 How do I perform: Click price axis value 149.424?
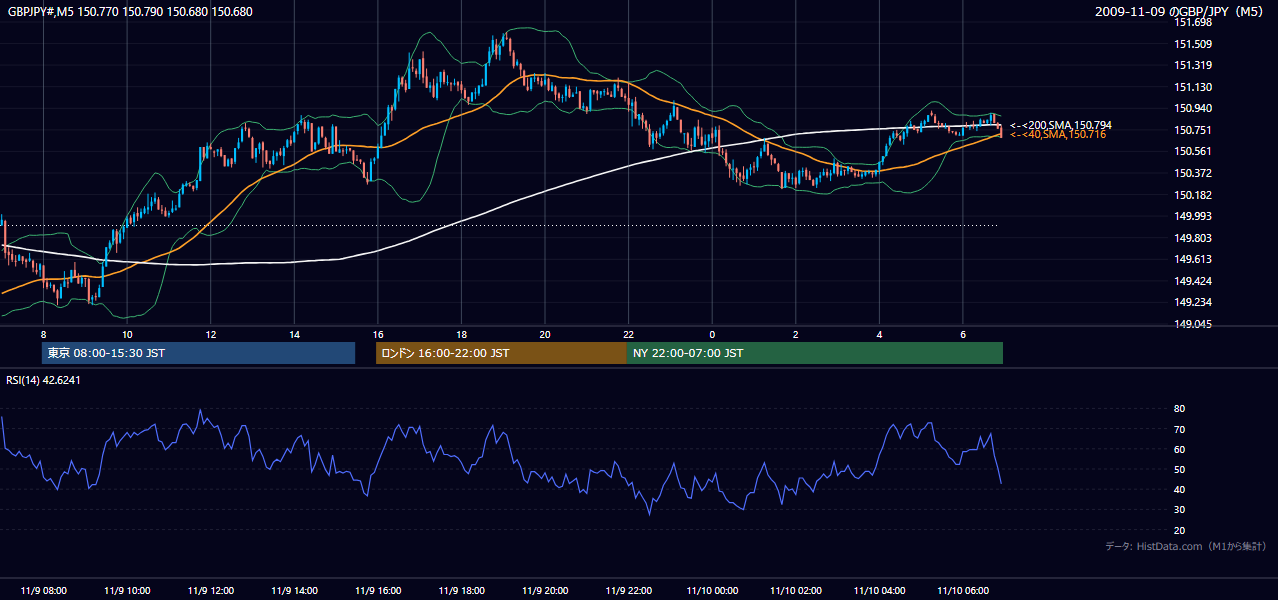pyautogui.click(x=1192, y=281)
